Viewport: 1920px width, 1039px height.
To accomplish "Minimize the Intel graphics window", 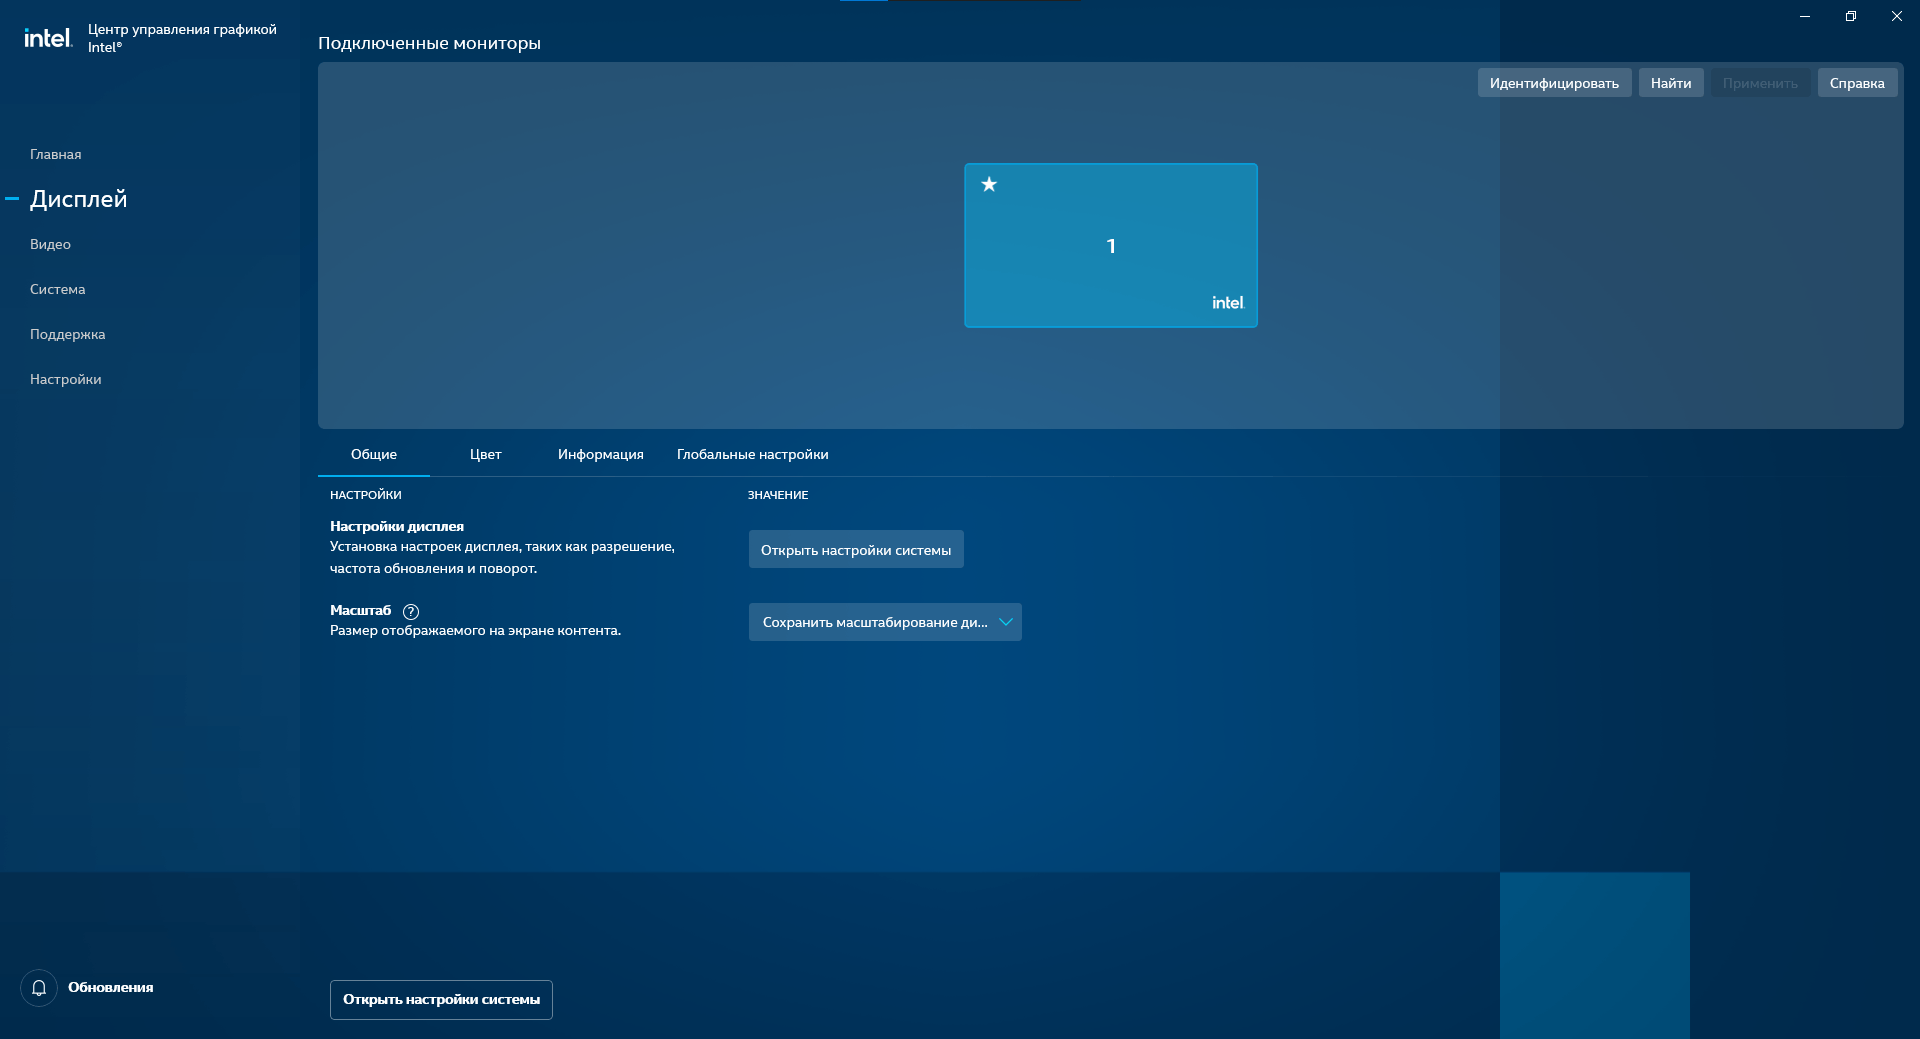I will pos(1805,16).
